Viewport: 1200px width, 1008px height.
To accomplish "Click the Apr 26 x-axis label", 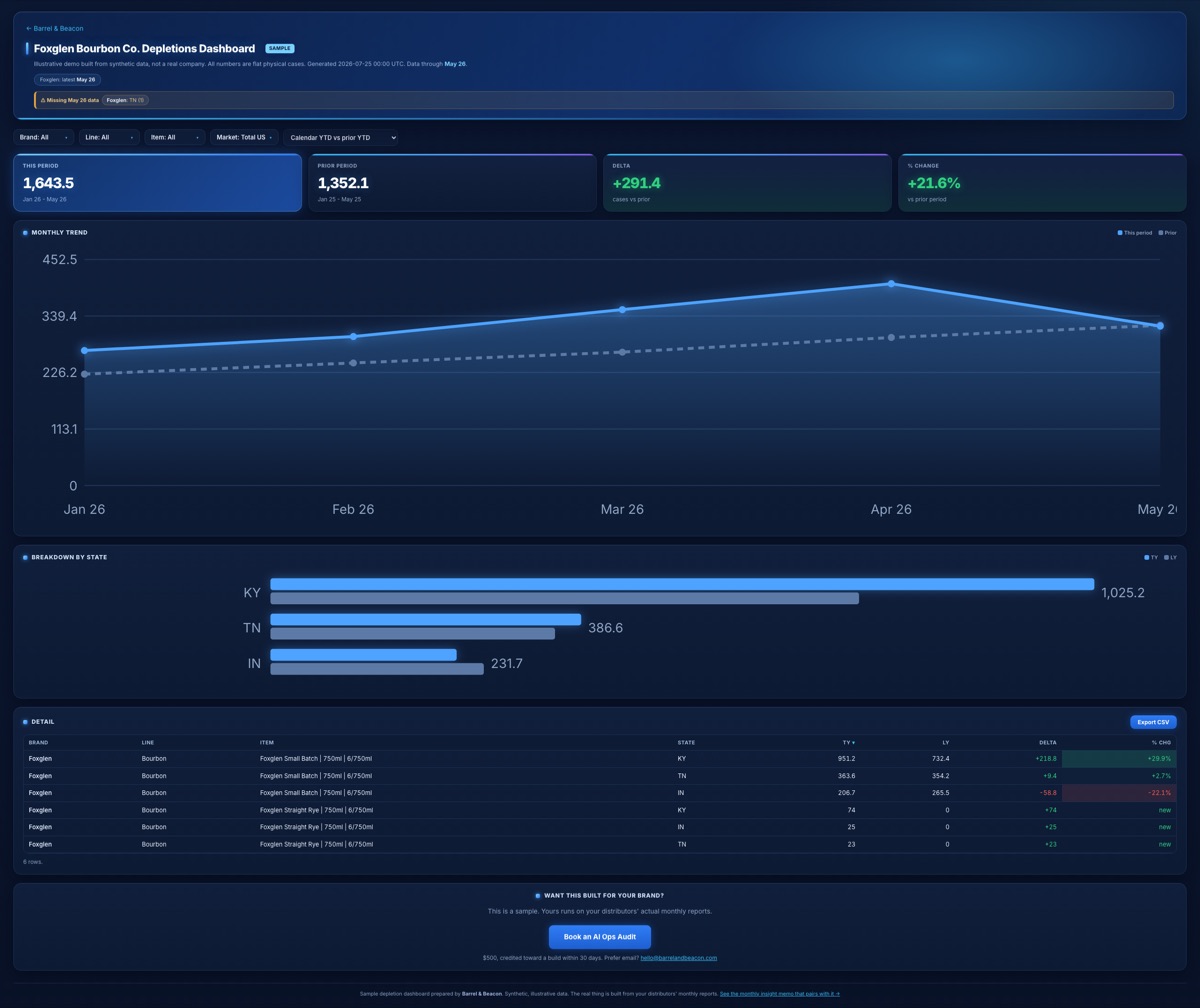I will [x=891, y=509].
